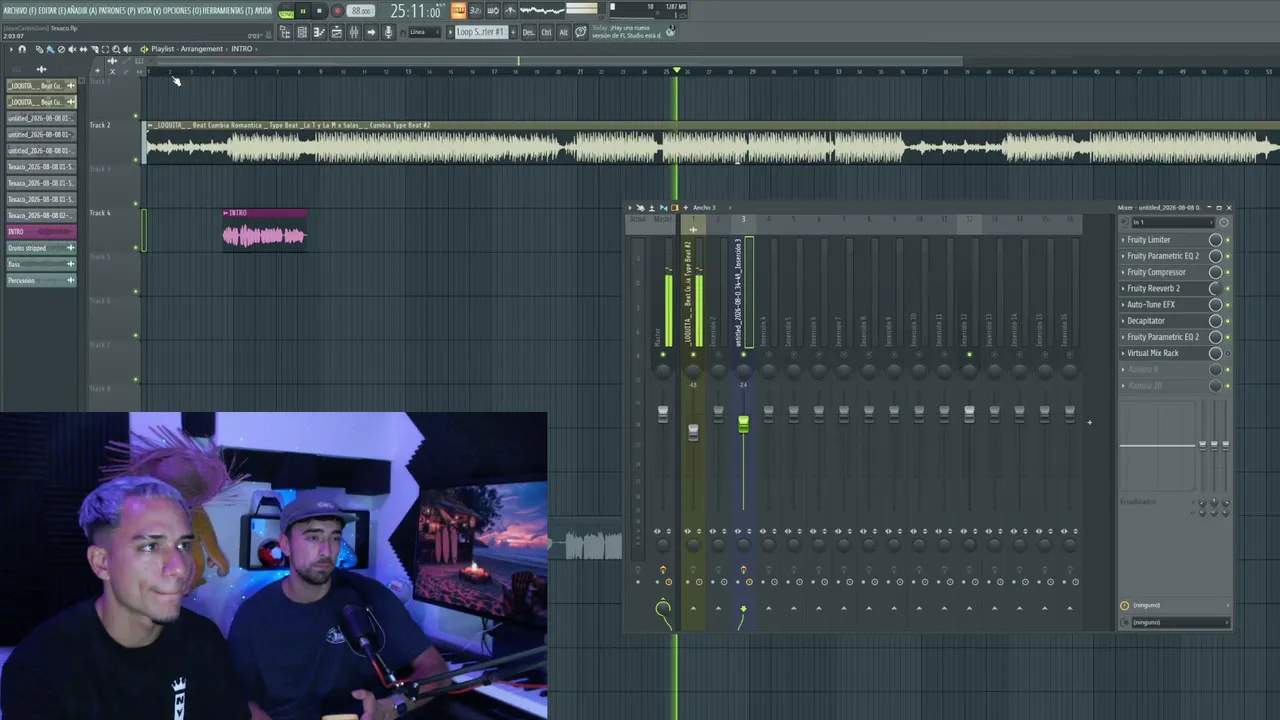Viewport: 1280px width, 720px height.
Task: Click the playhead marker on the timeline
Action: coord(677,71)
